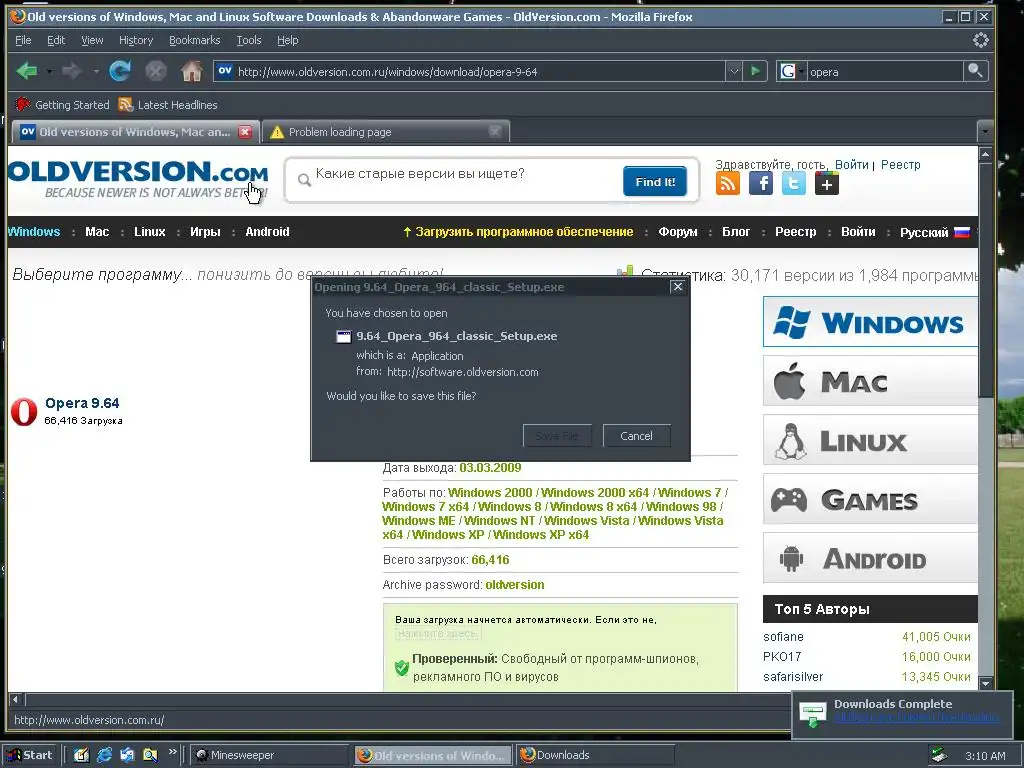
Task: Click the Find It! button
Action: (655, 182)
